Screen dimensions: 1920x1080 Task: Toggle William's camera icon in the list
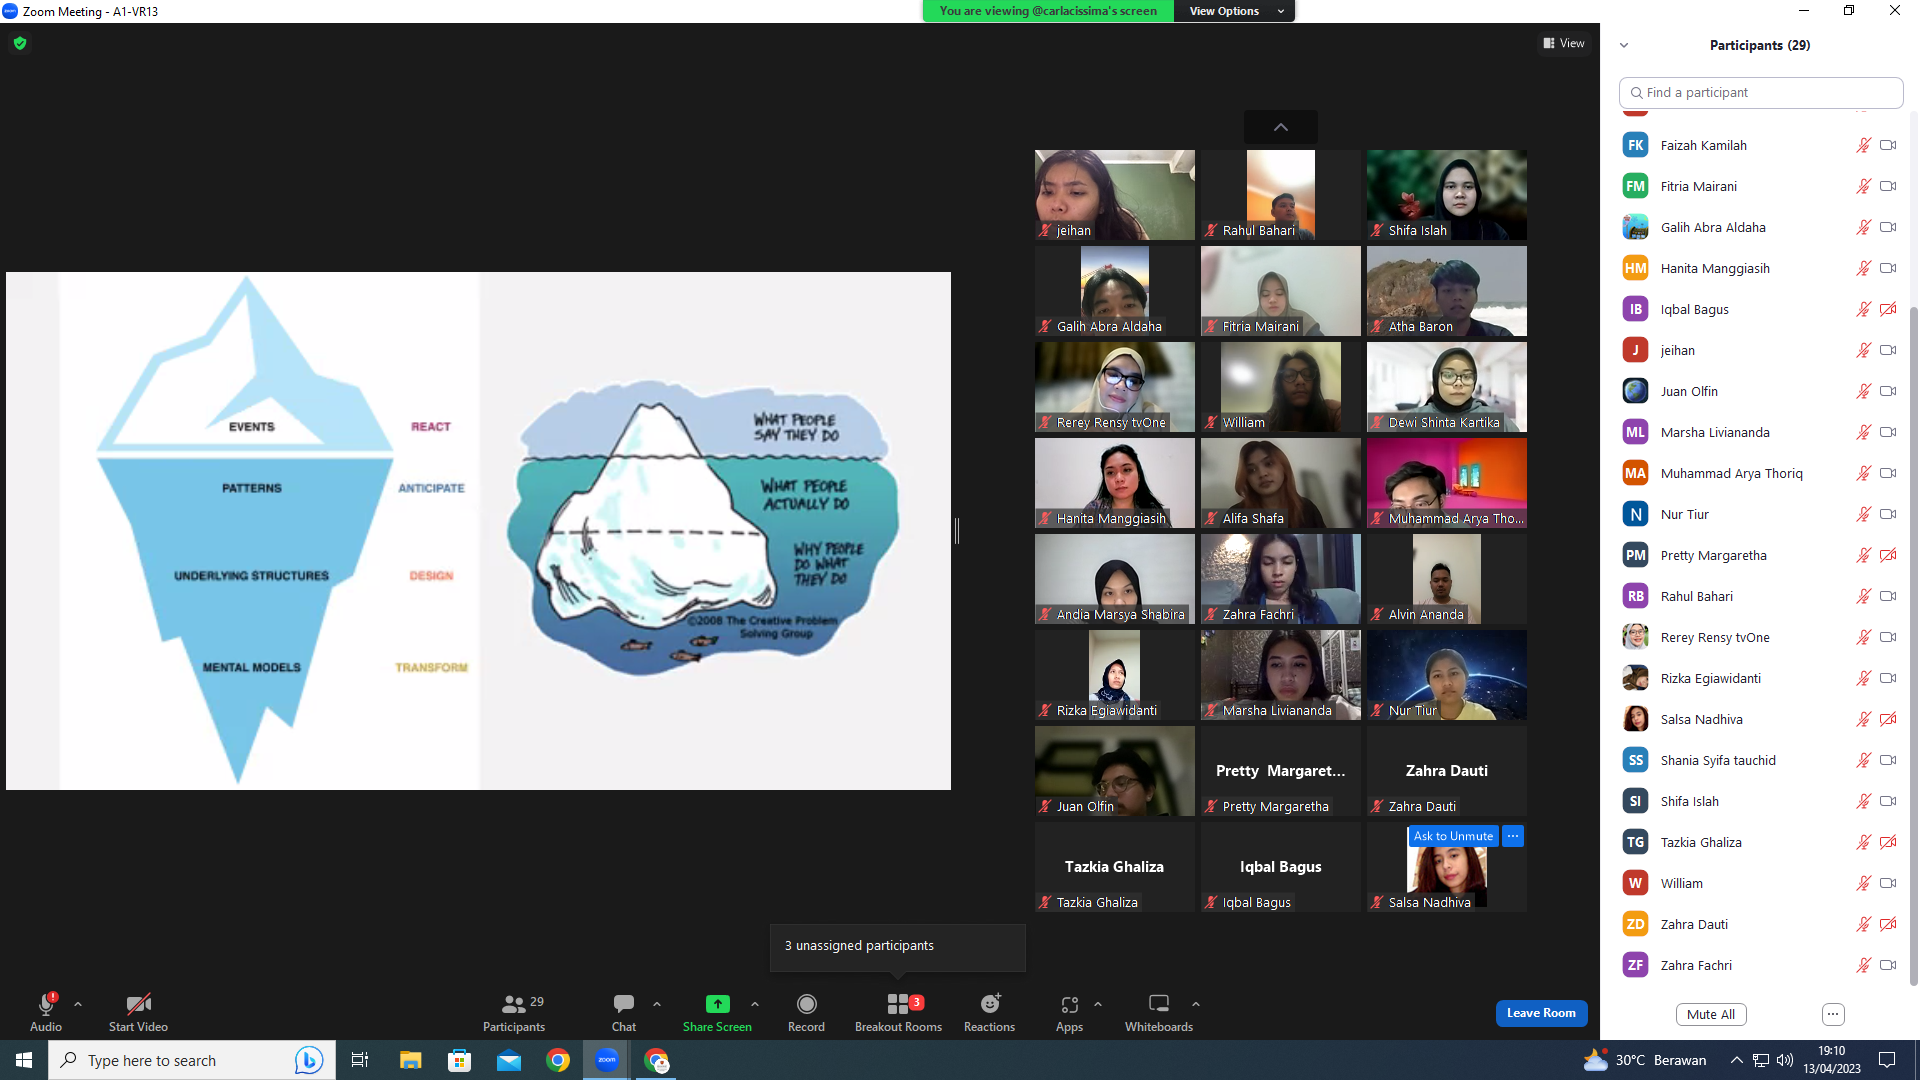(1888, 883)
